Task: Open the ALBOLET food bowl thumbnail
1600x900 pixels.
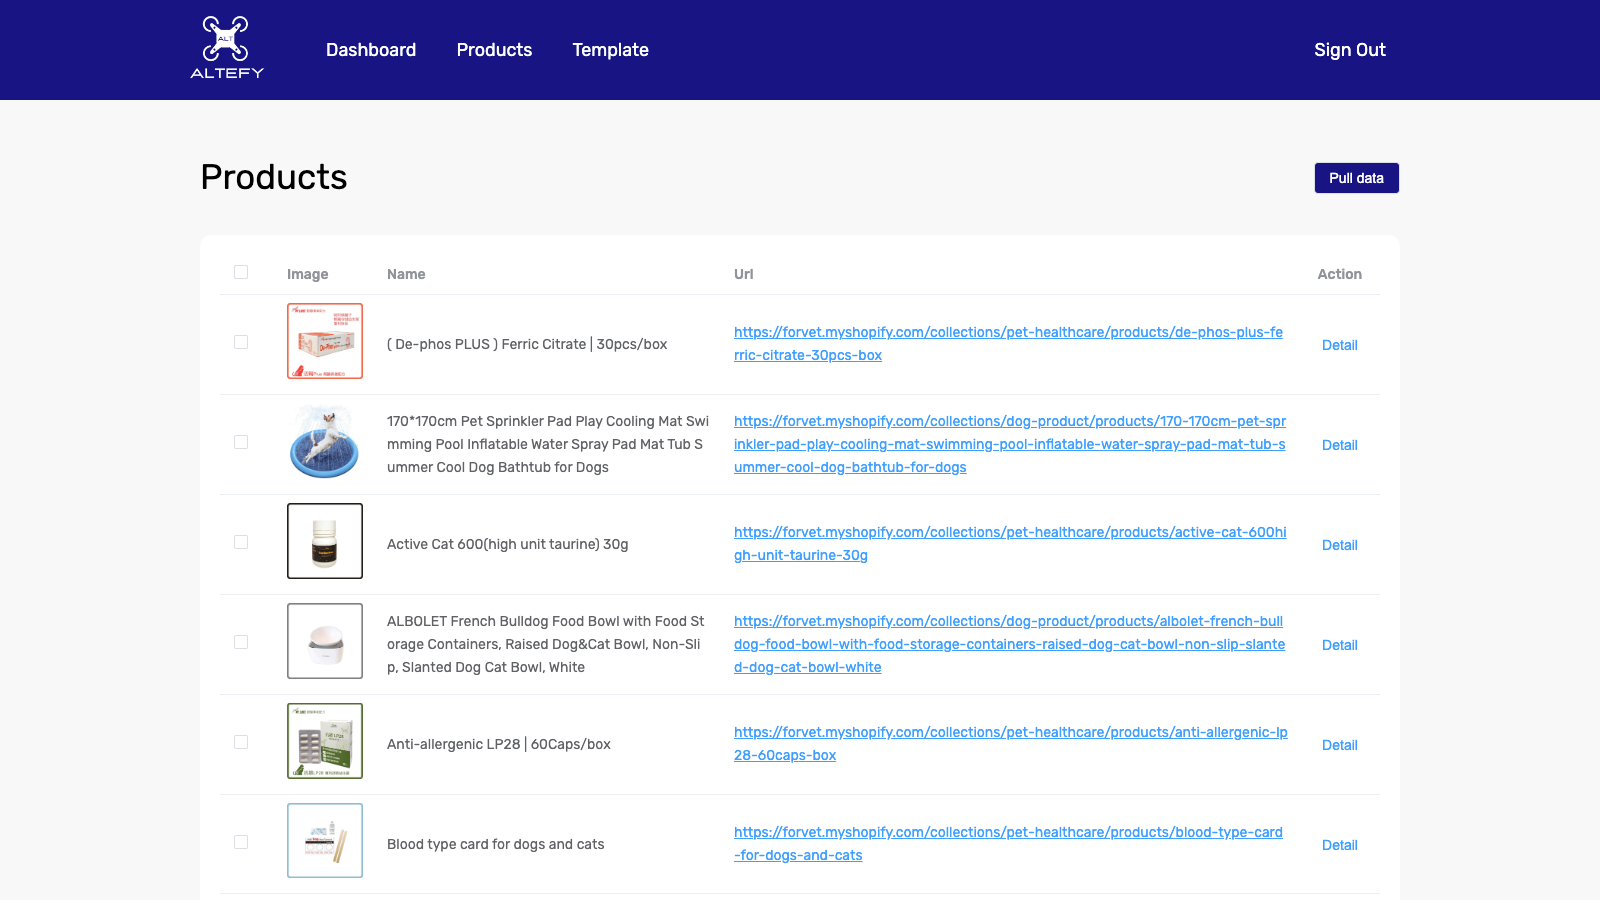Action: [325, 641]
